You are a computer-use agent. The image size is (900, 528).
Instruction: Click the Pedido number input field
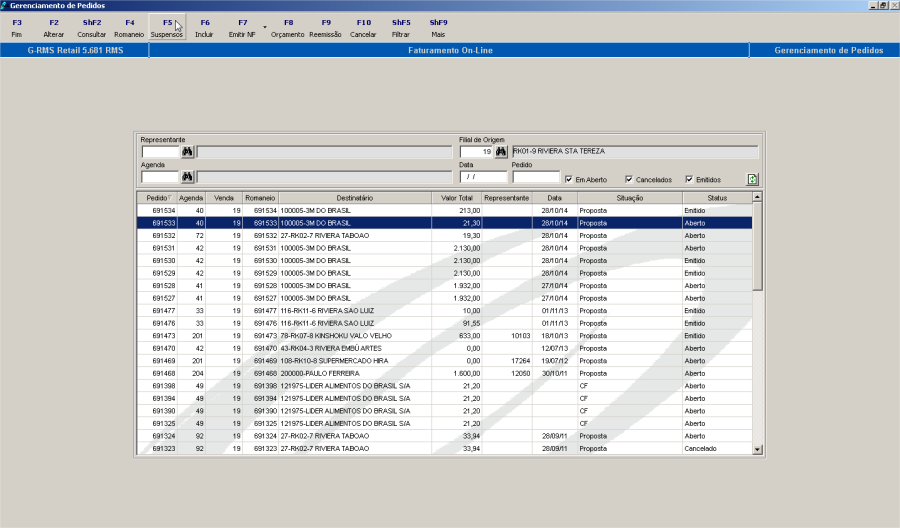click(x=536, y=177)
